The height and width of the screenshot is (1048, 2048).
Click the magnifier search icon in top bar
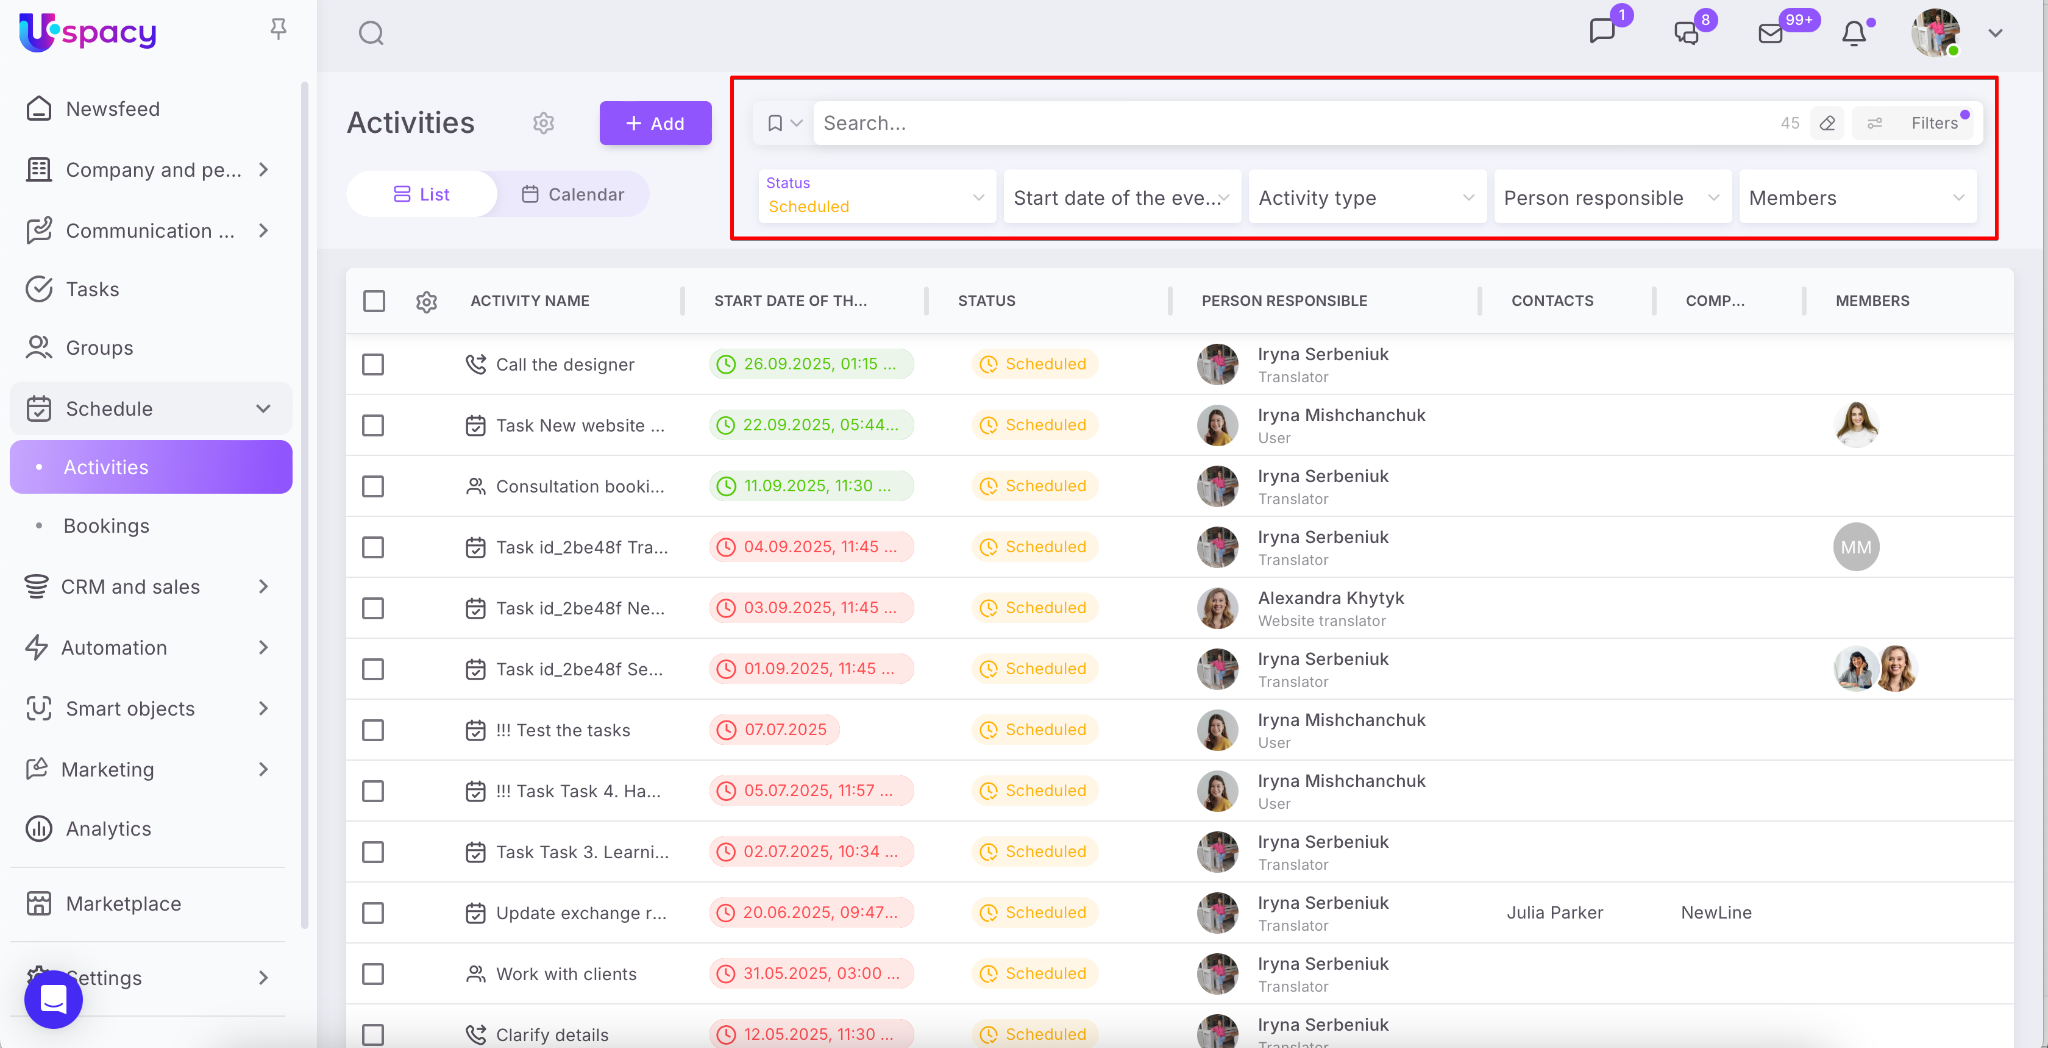point(371,34)
